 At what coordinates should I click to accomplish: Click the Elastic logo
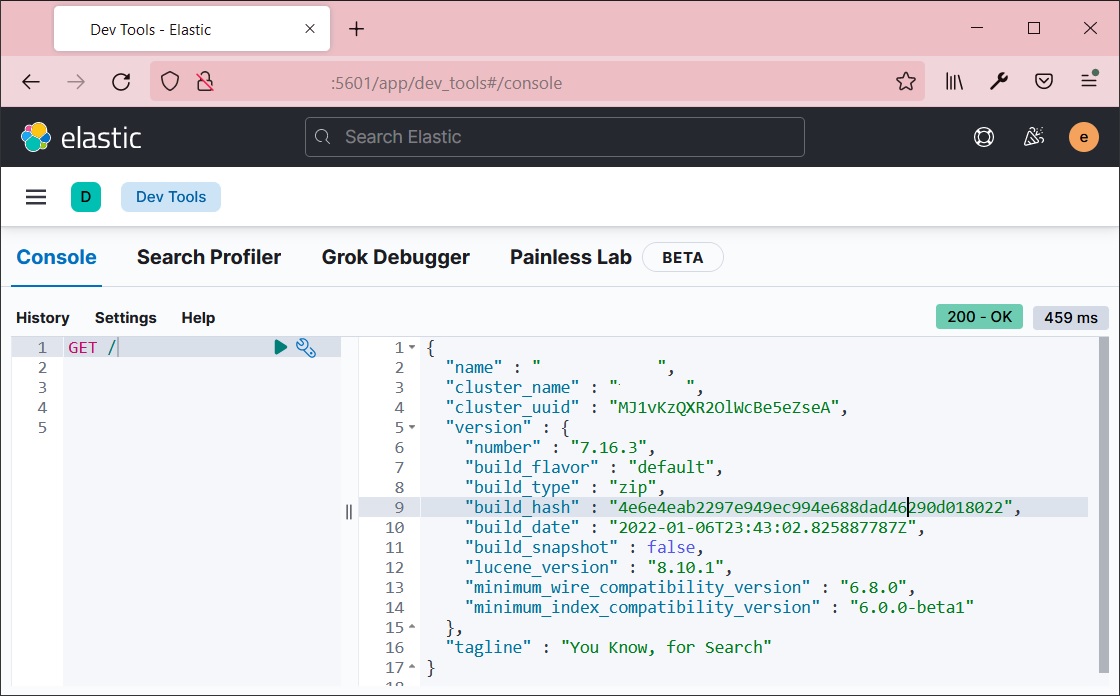[x=81, y=137]
